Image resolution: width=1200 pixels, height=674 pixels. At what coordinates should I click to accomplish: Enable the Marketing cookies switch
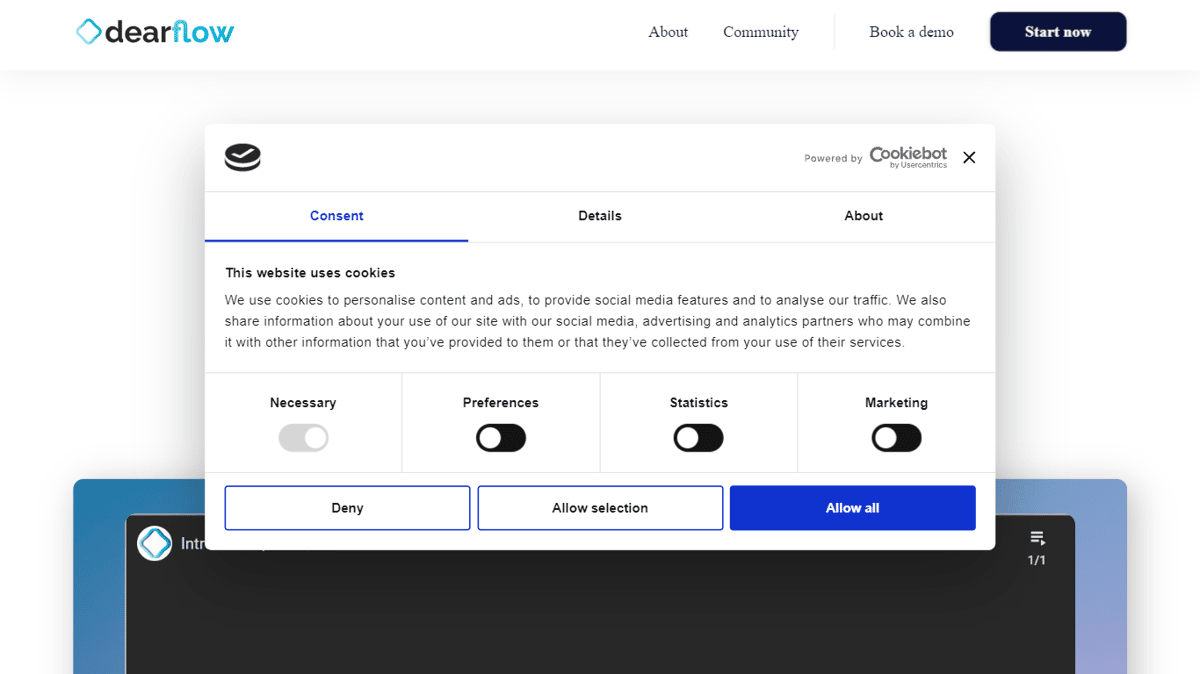tap(897, 438)
